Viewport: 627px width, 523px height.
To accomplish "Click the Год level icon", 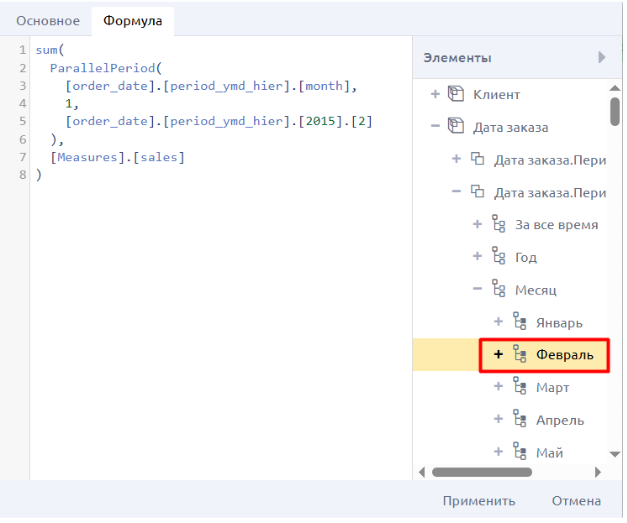I will (498, 257).
